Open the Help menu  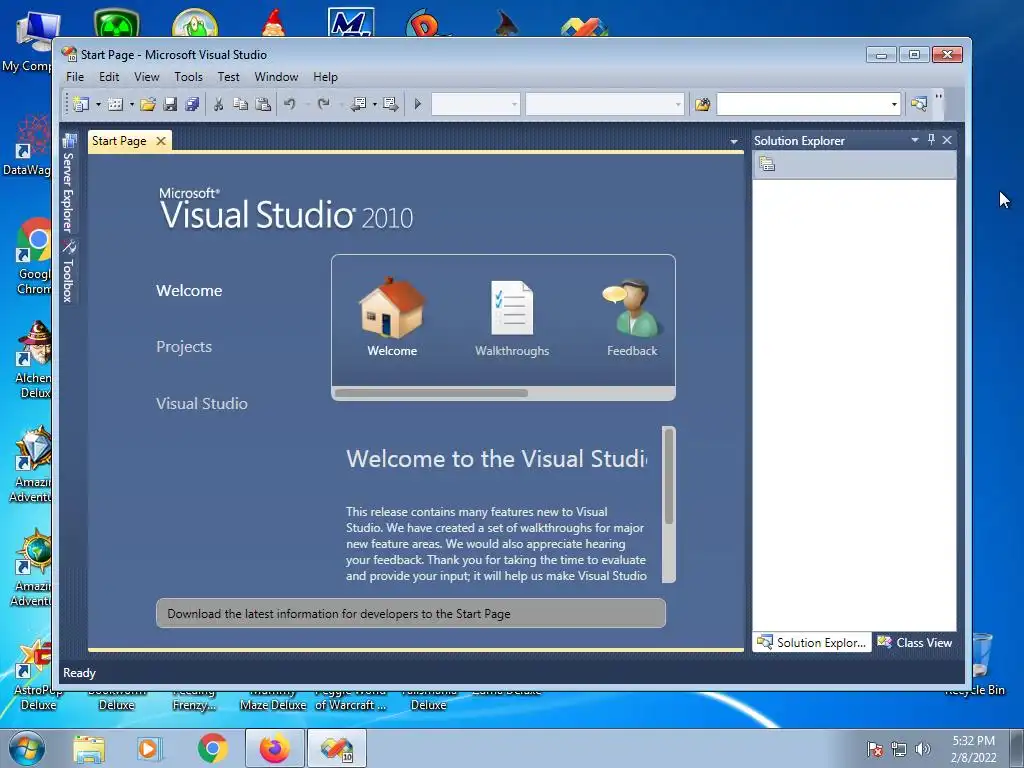[325, 77]
